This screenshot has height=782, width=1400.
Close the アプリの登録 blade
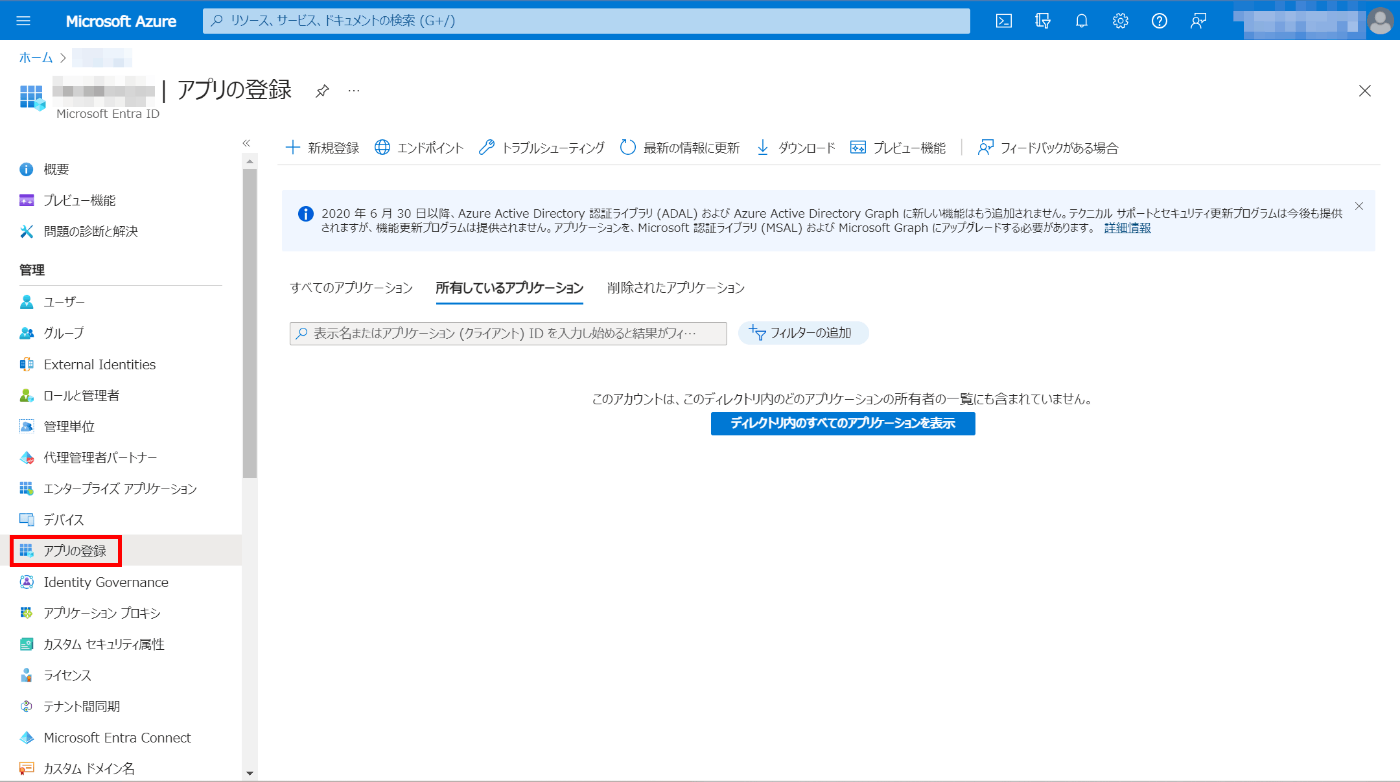click(1365, 91)
